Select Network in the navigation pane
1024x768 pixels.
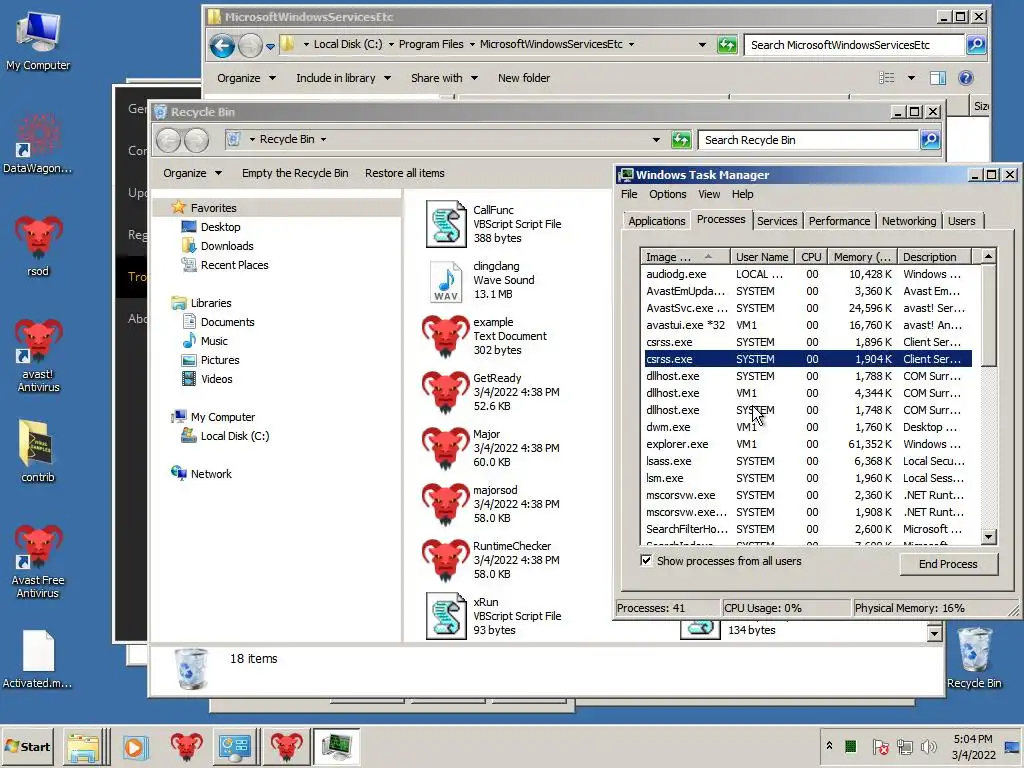click(210, 473)
